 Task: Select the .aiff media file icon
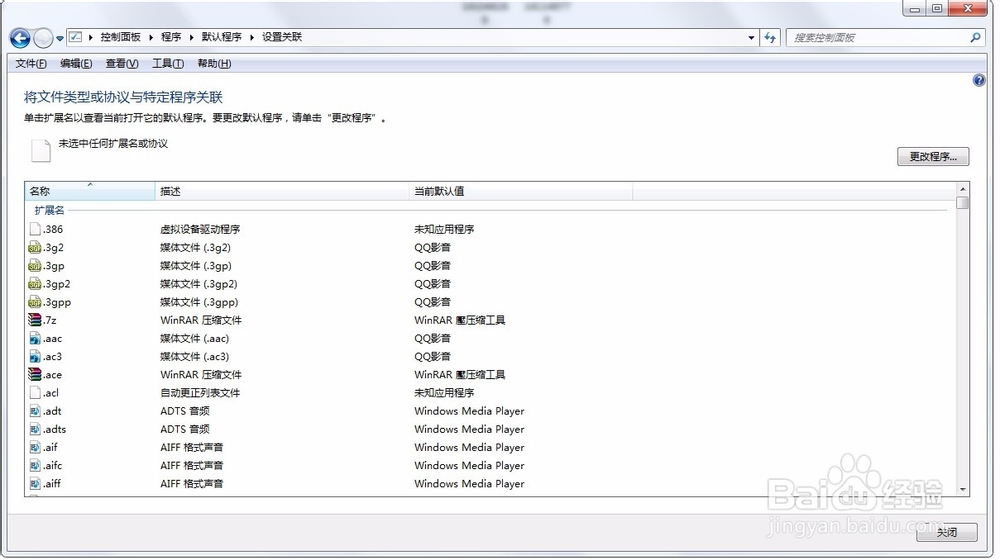[35, 484]
